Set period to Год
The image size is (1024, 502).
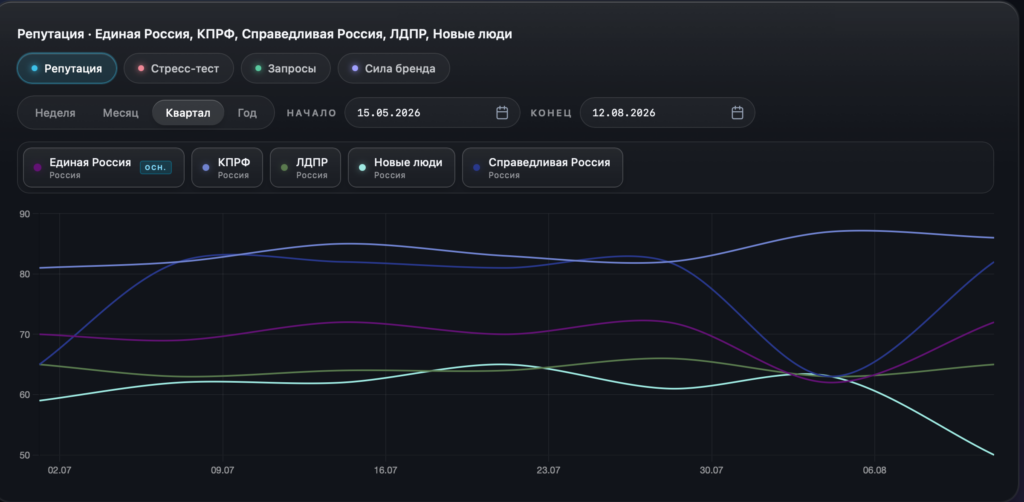(x=247, y=113)
